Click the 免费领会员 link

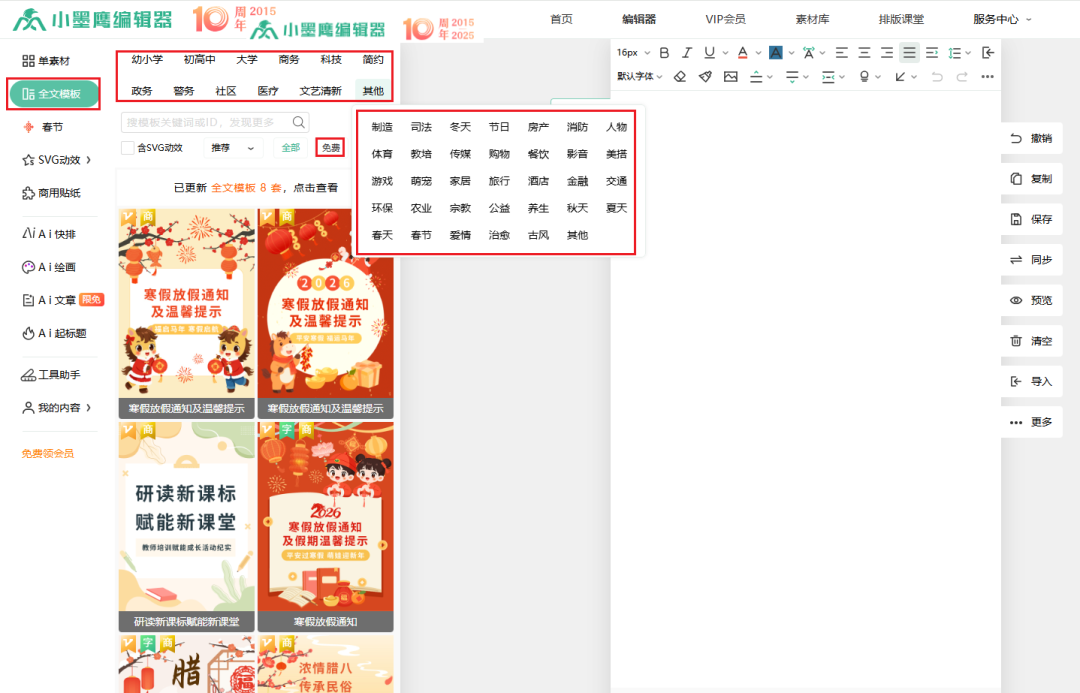[x=48, y=453]
